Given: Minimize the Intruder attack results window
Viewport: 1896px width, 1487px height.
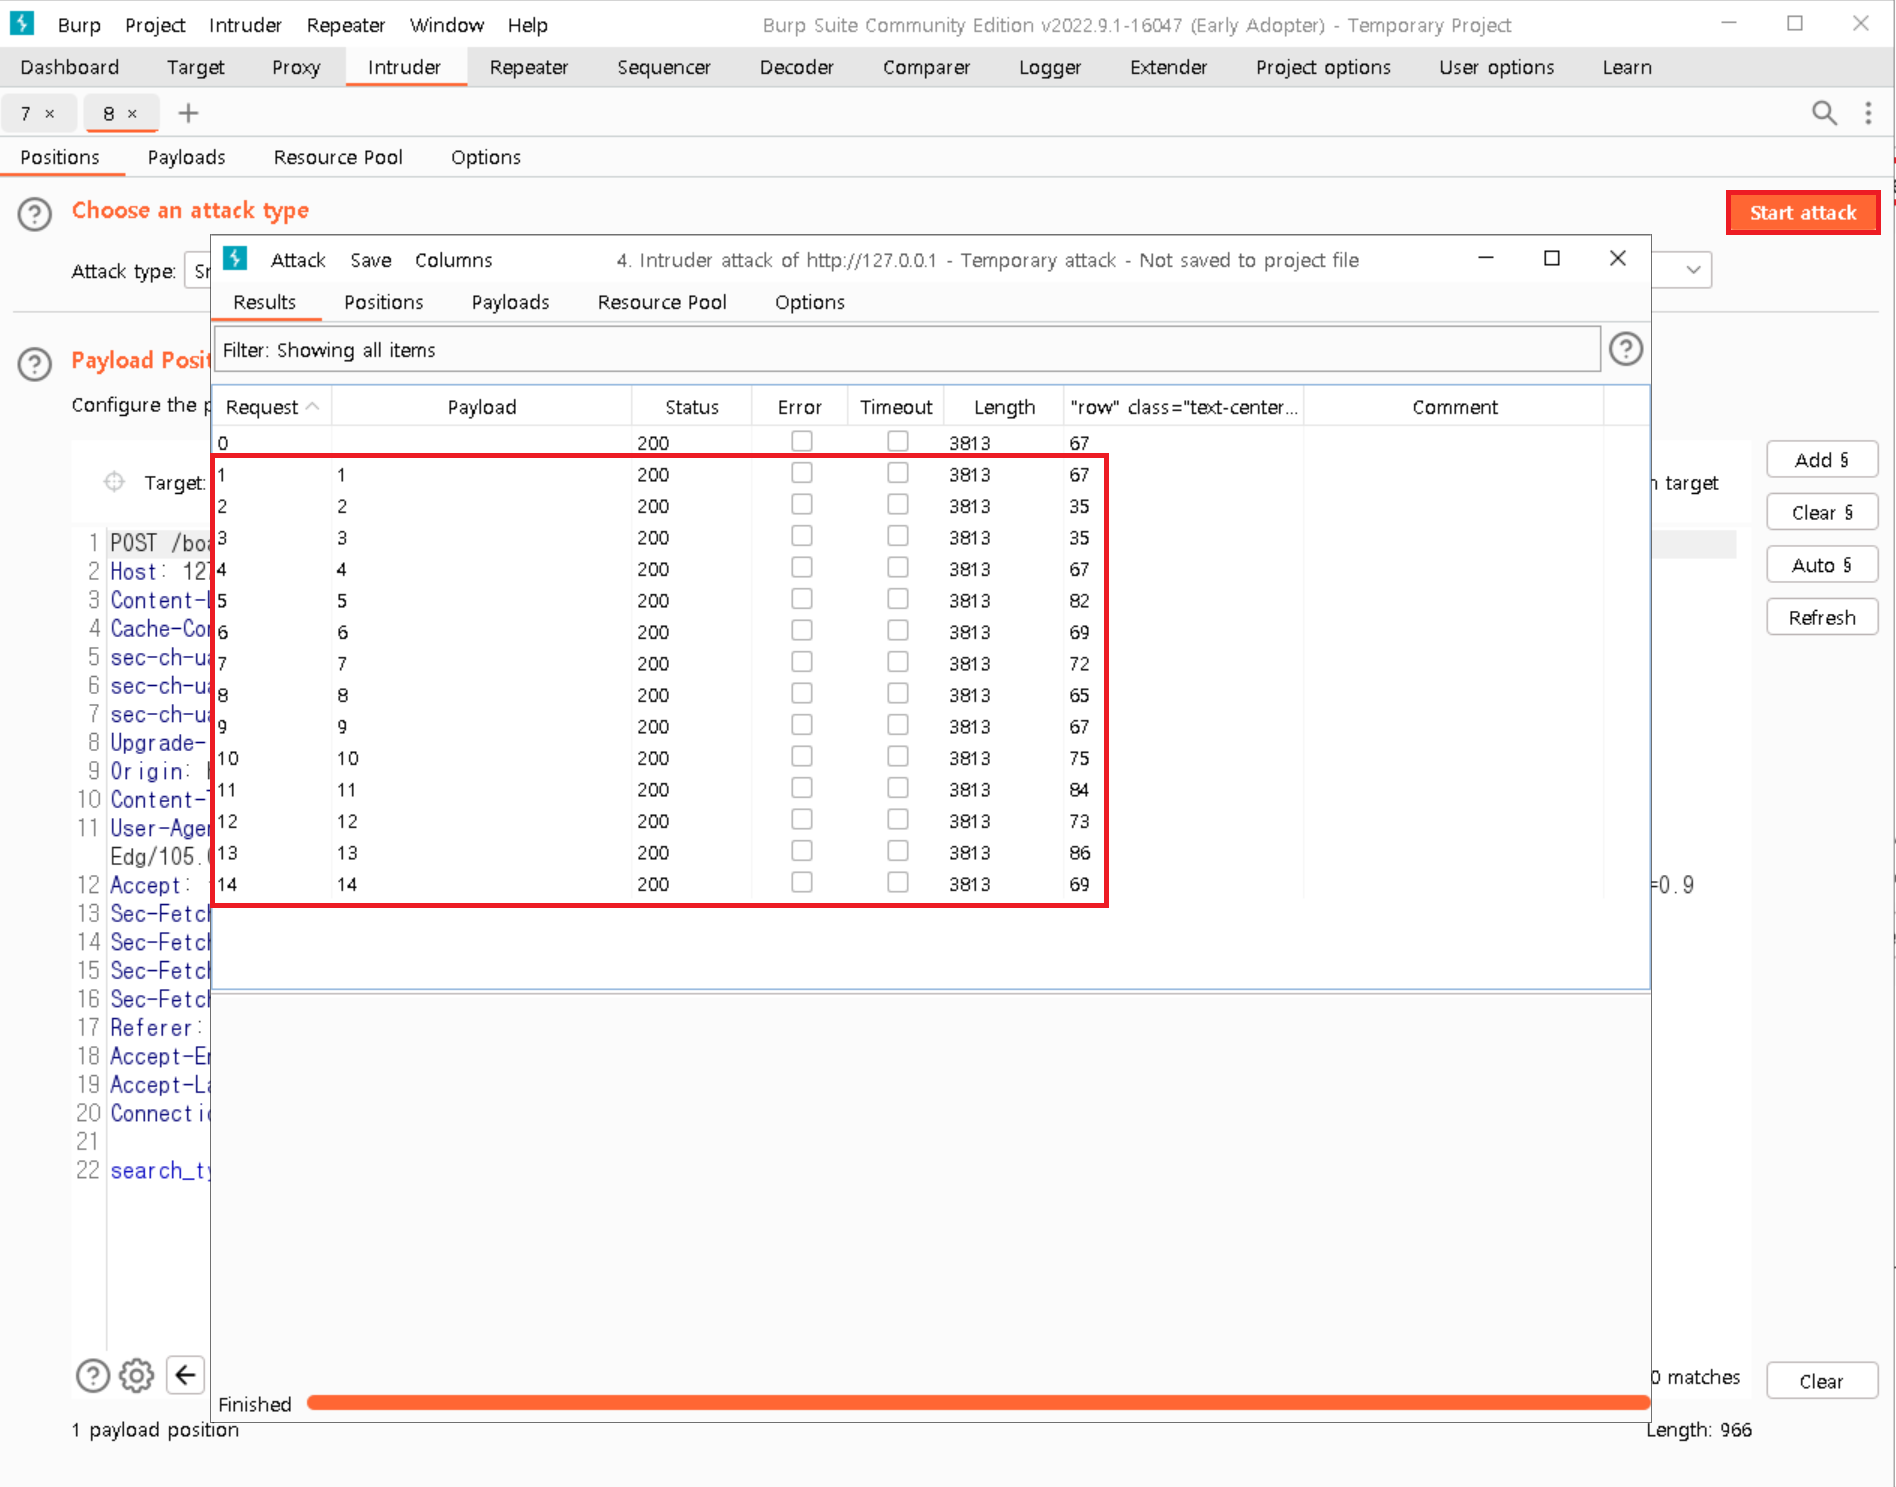Looking at the screenshot, I should coord(1486,258).
